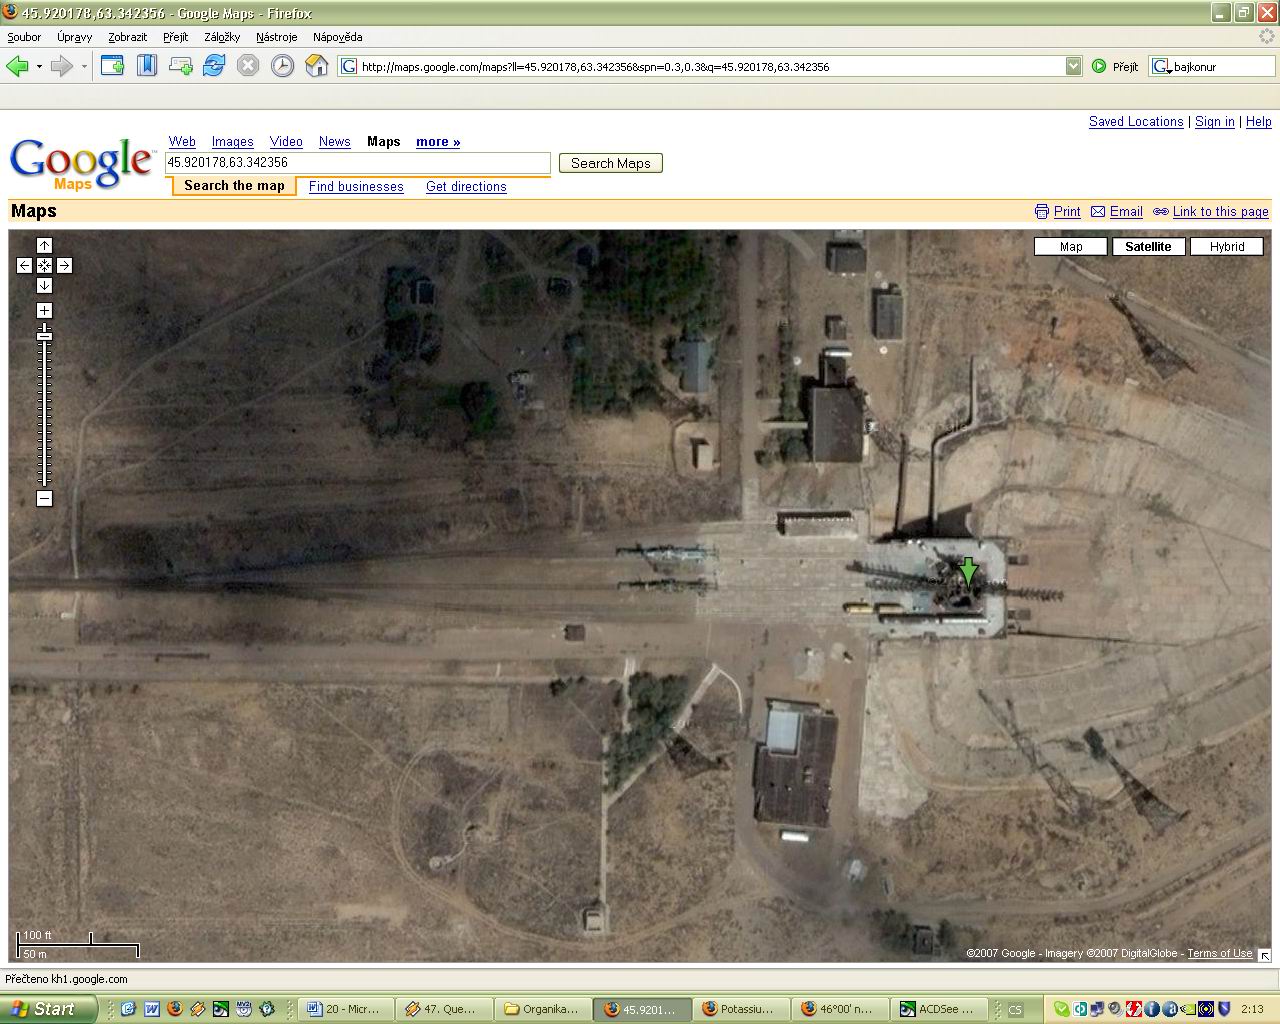Toggle overview map corner arrow
The image size is (1280, 1024).
[1264, 954]
